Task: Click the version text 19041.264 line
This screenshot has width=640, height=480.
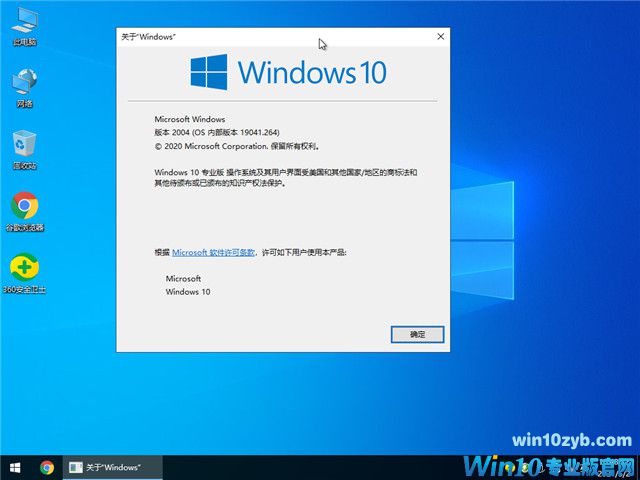Action: [217, 132]
